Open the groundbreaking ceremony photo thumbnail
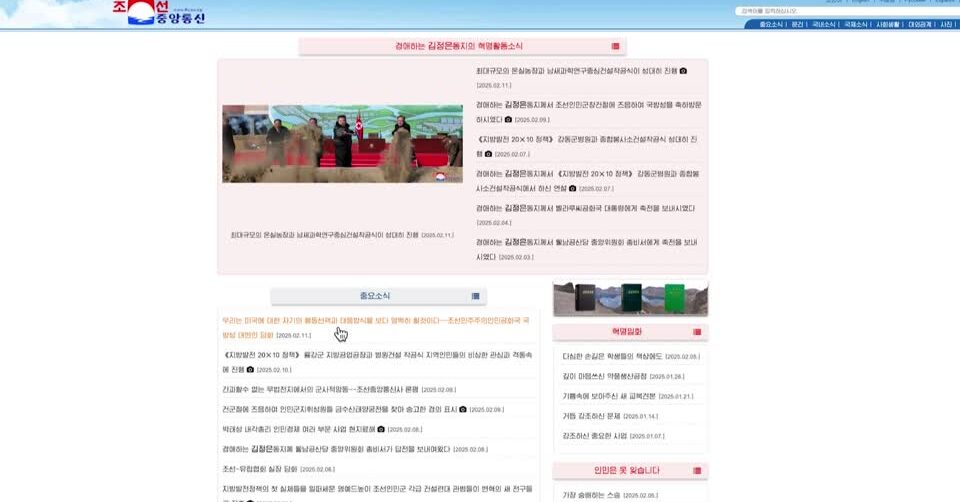The image size is (960, 502). (342, 144)
